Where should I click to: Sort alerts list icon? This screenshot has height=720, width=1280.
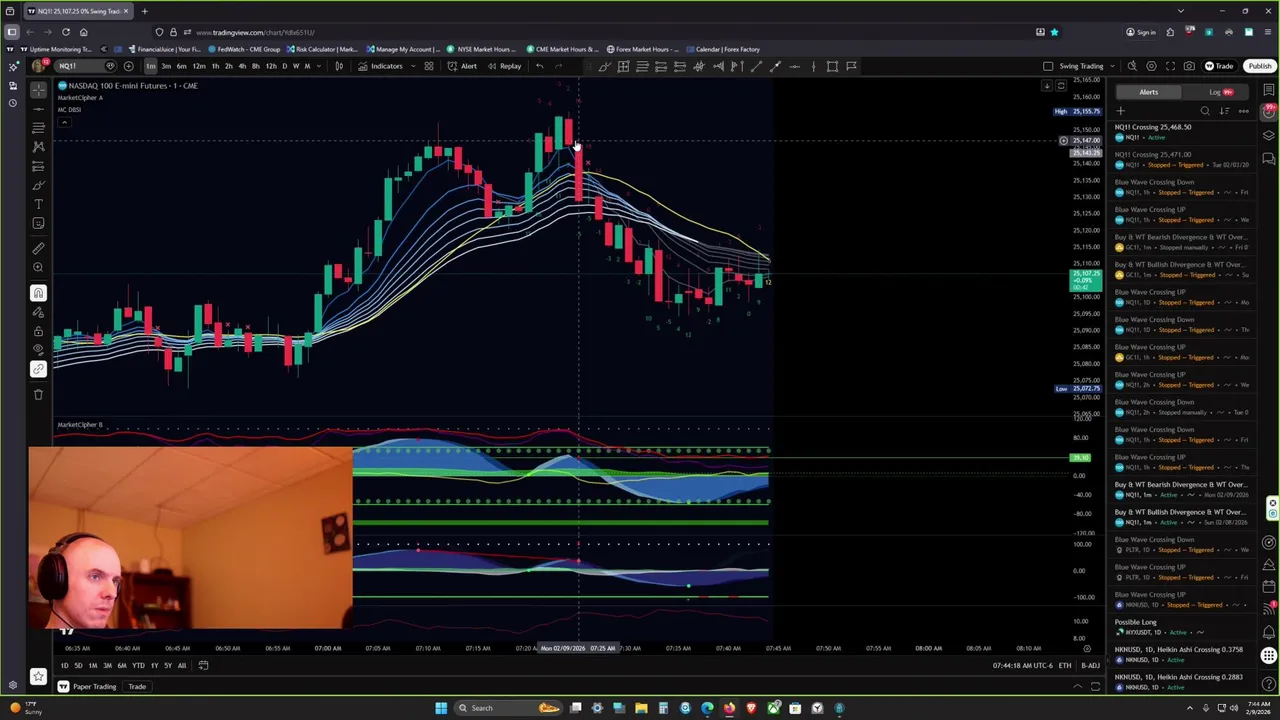tap(1224, 111)
